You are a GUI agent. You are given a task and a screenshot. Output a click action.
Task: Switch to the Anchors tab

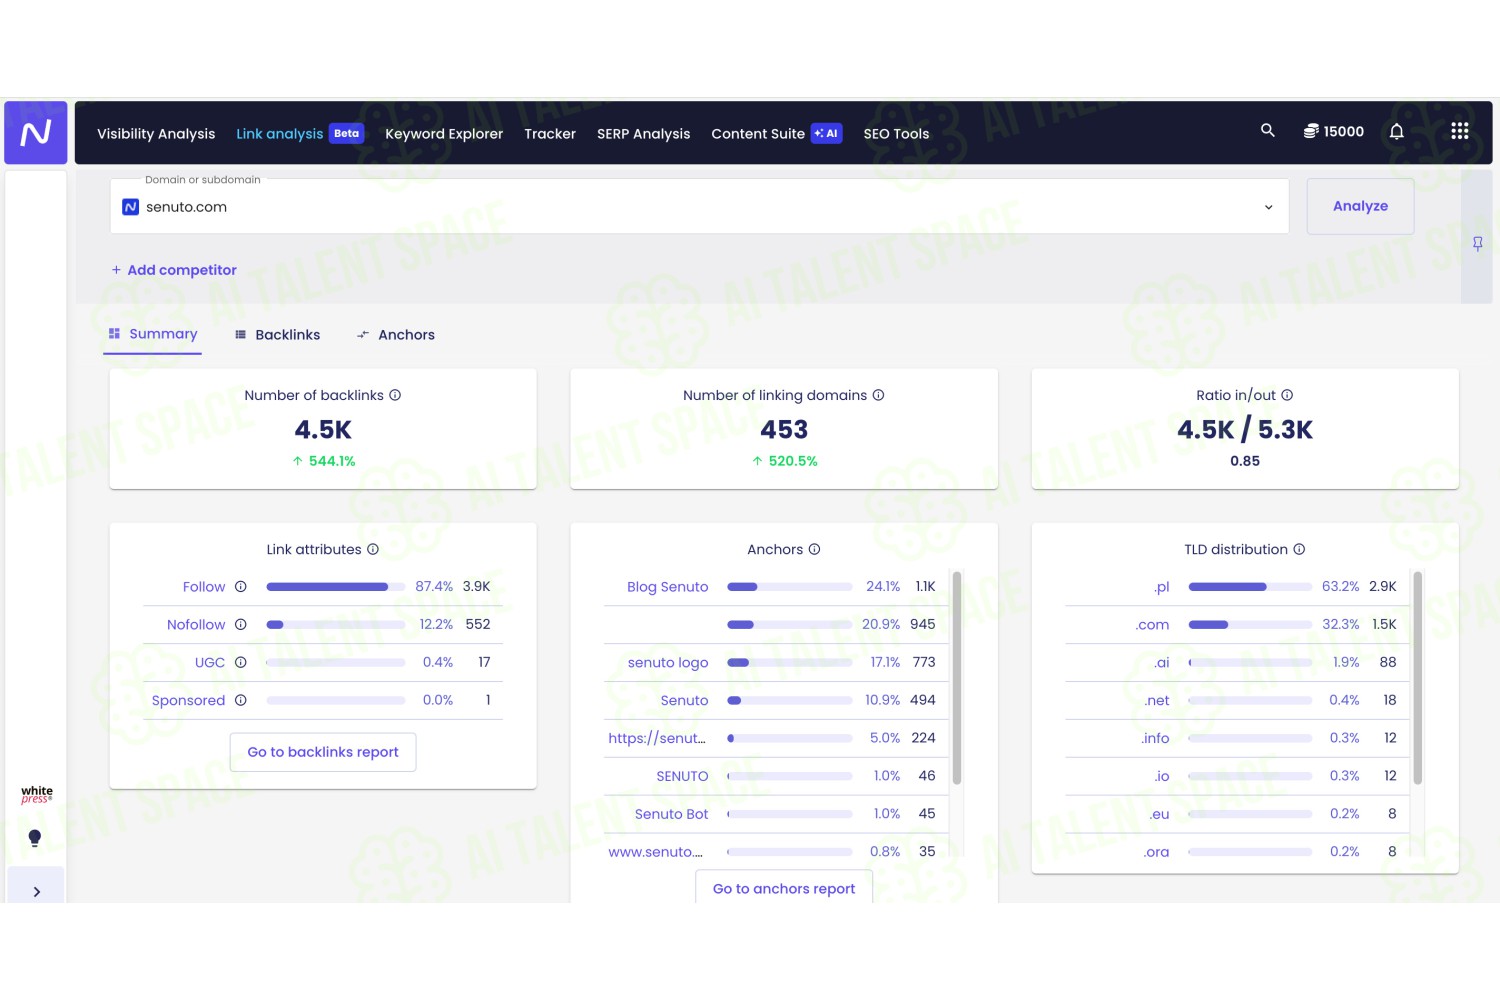[x=396, y=335]
